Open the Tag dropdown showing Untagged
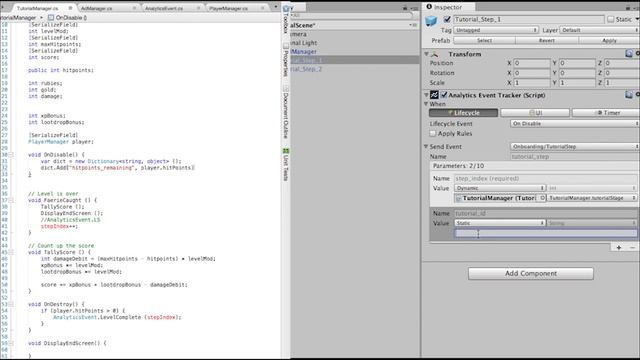This screenshot has width=640, height=360. click(x=496, y=30)
